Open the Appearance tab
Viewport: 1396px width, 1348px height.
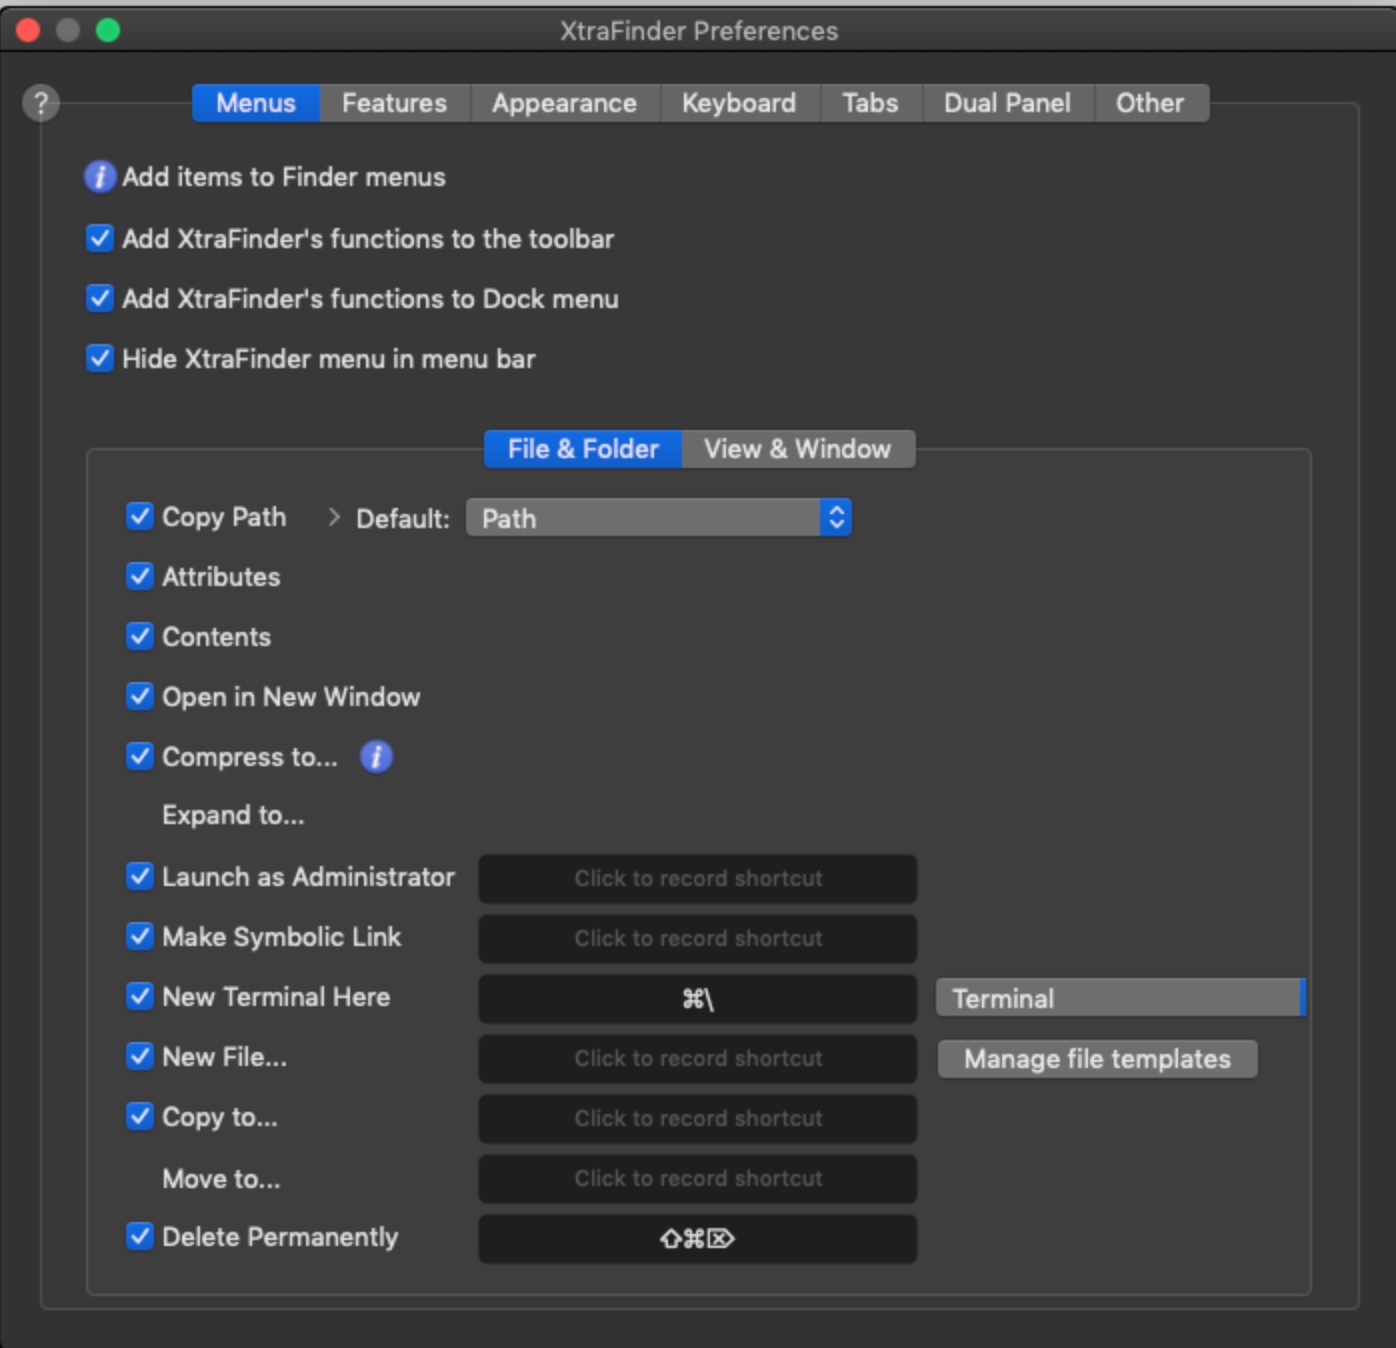tap(564, 103)
